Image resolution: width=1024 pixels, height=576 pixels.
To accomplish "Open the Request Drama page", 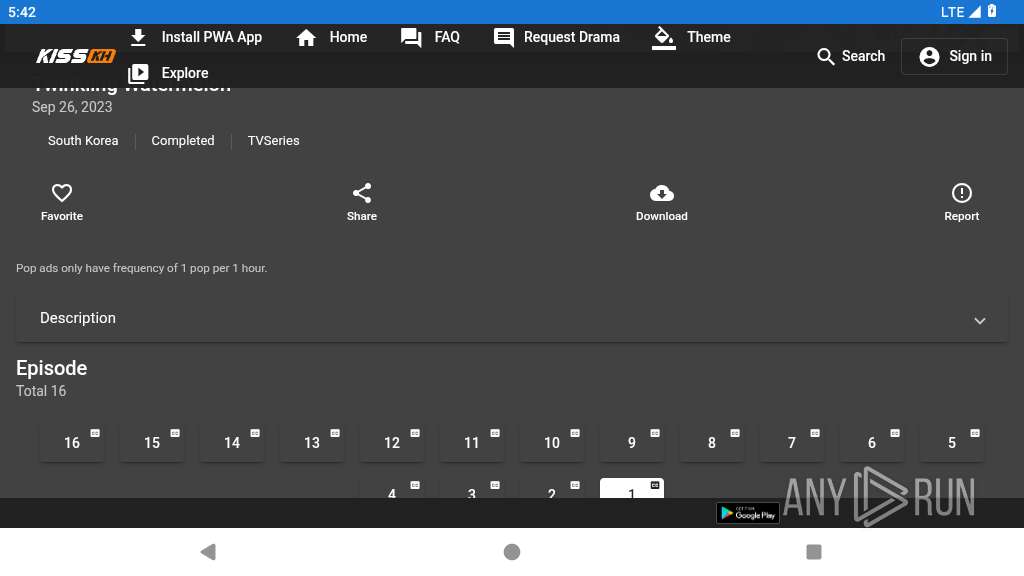I will pyautogui.click(x=557, y=37).
